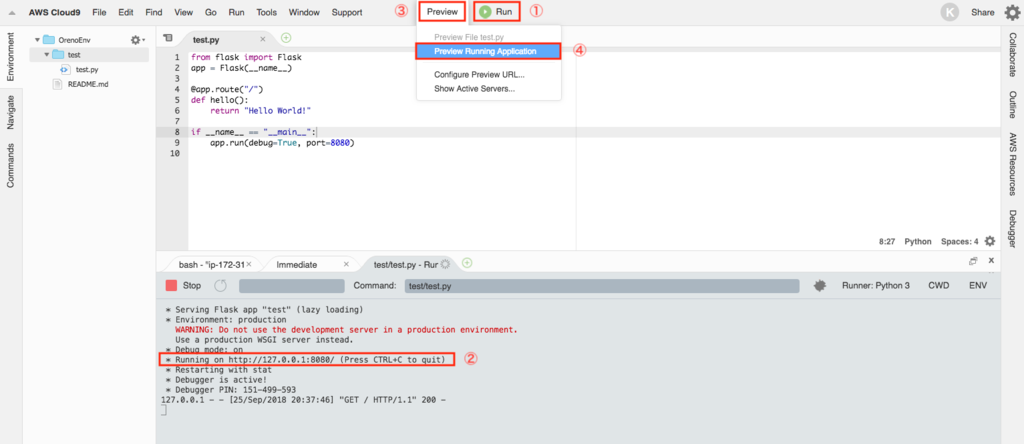This screenshot has width=1024, height=444.
Task: Open the CWD selector
Action: (x=939, y=286)
